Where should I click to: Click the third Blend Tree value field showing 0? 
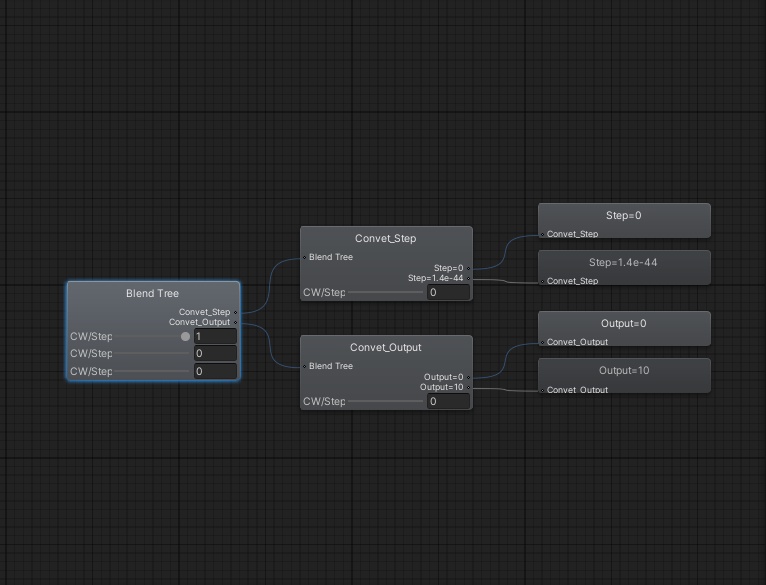[215, 371]
